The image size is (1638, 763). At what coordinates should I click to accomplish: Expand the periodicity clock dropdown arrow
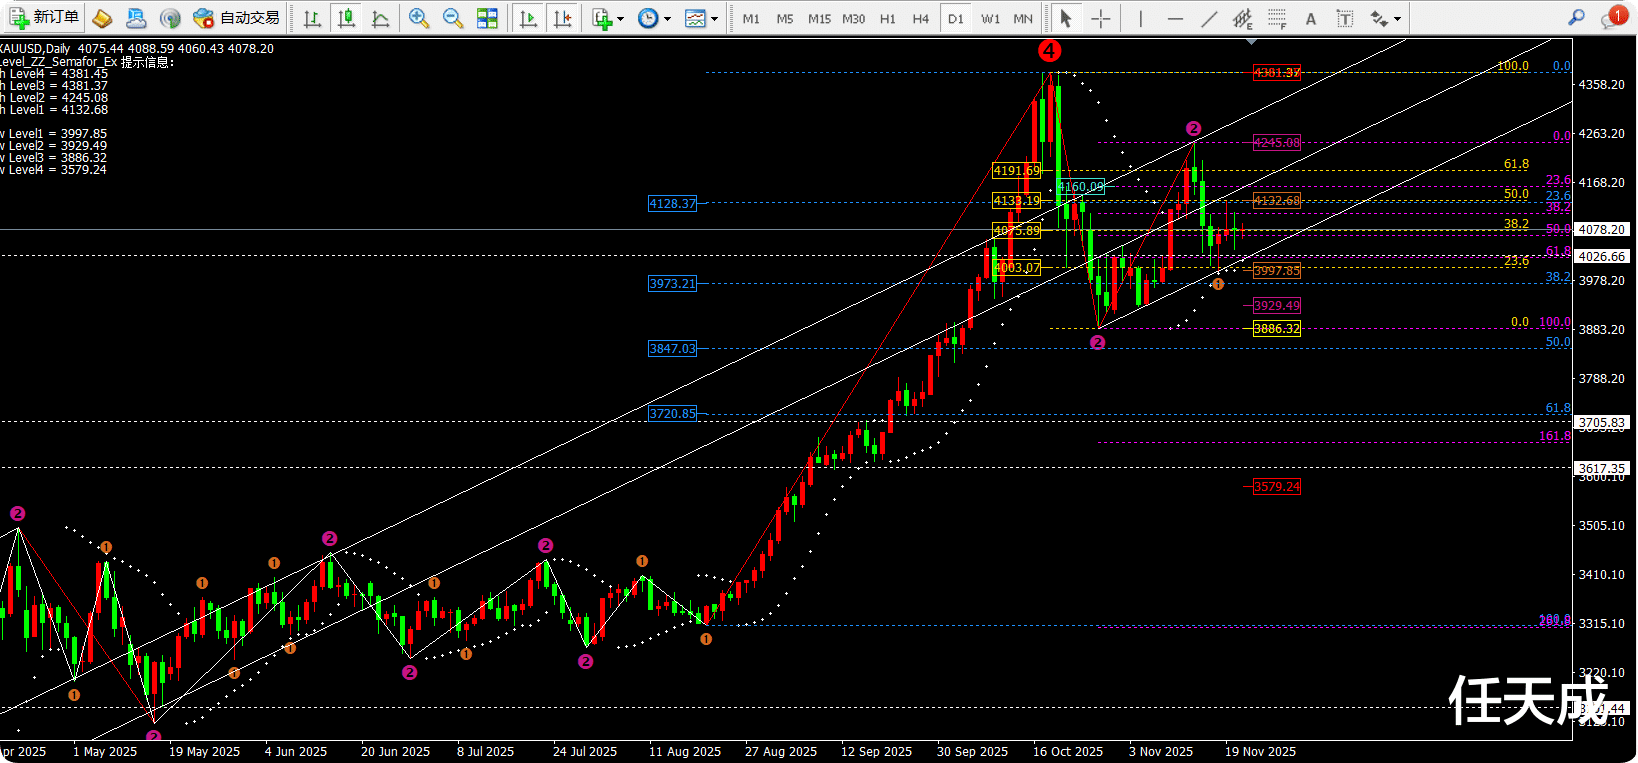click(667, 19)
